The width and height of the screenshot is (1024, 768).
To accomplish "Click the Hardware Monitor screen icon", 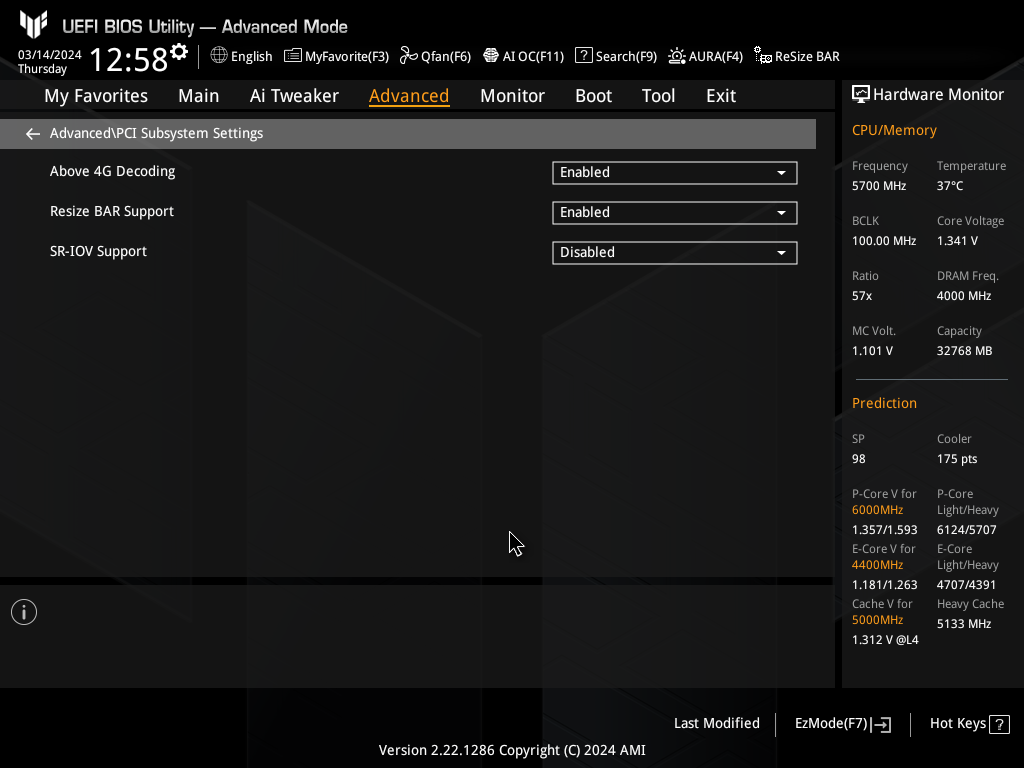I will [x=861, y=95].
